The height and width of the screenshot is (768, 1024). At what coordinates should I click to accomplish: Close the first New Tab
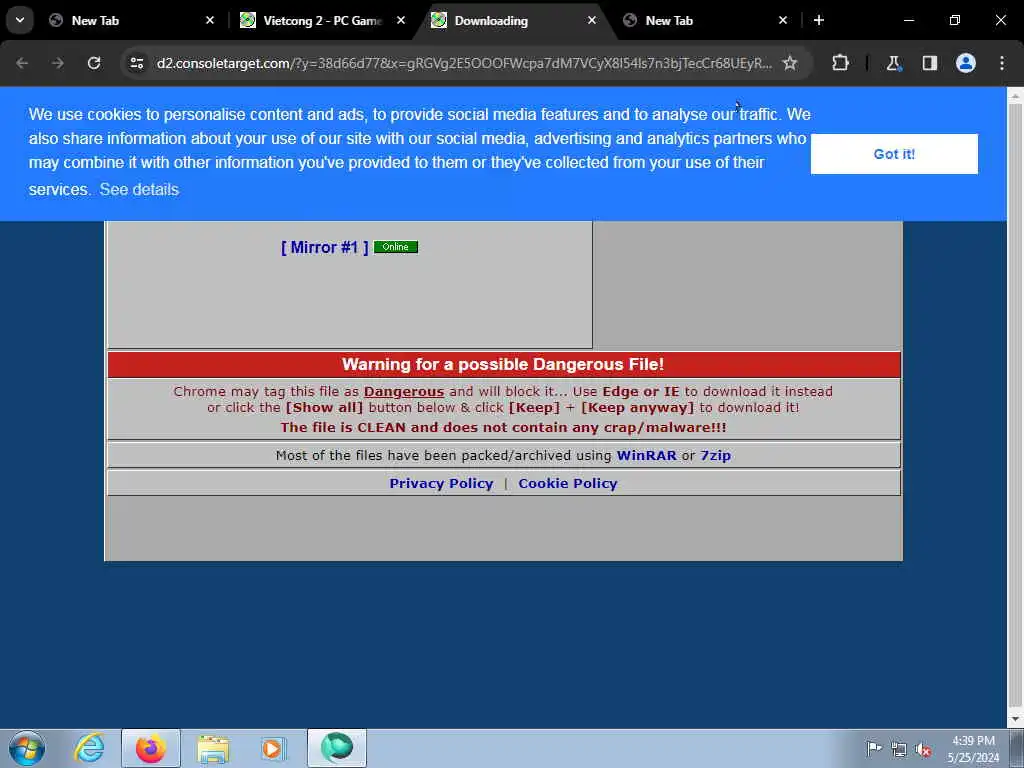pos(210,20)
